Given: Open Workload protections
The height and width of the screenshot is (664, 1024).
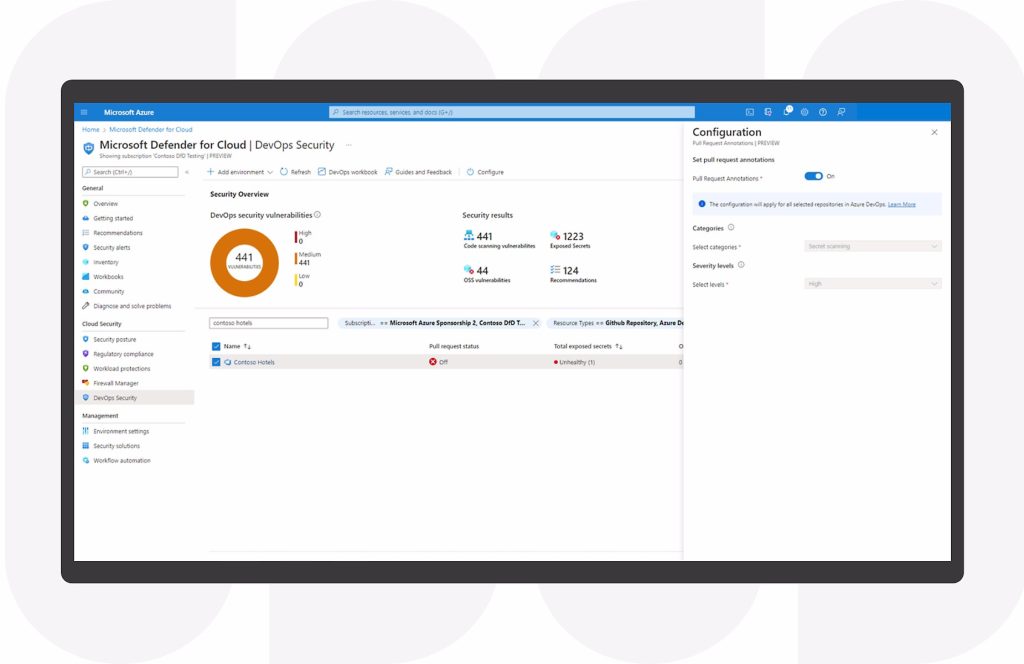Looking at the screenshot, I should click(123, 368).
